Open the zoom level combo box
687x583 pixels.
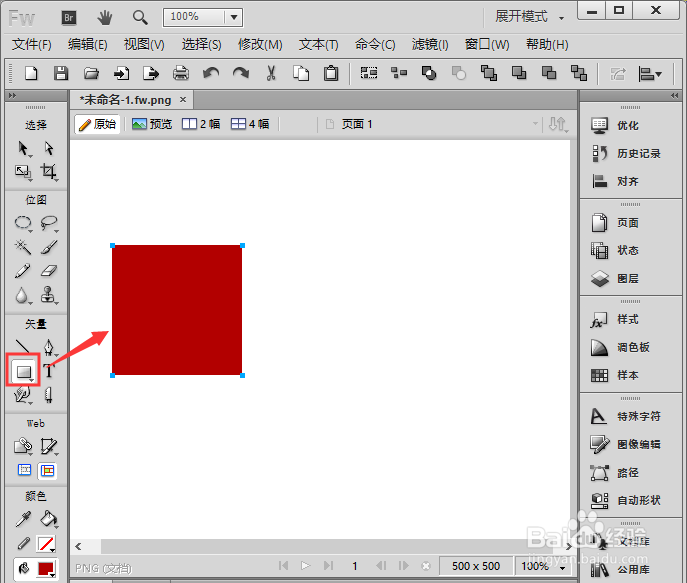point(203,17)
